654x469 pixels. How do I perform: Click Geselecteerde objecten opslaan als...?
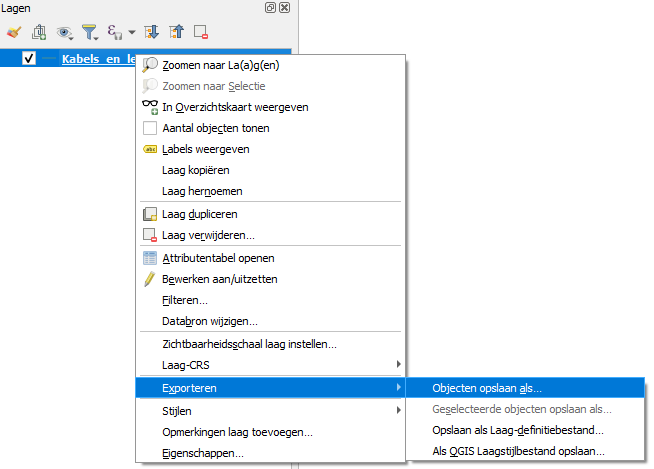pyautogui.click(x=525, y=409)
